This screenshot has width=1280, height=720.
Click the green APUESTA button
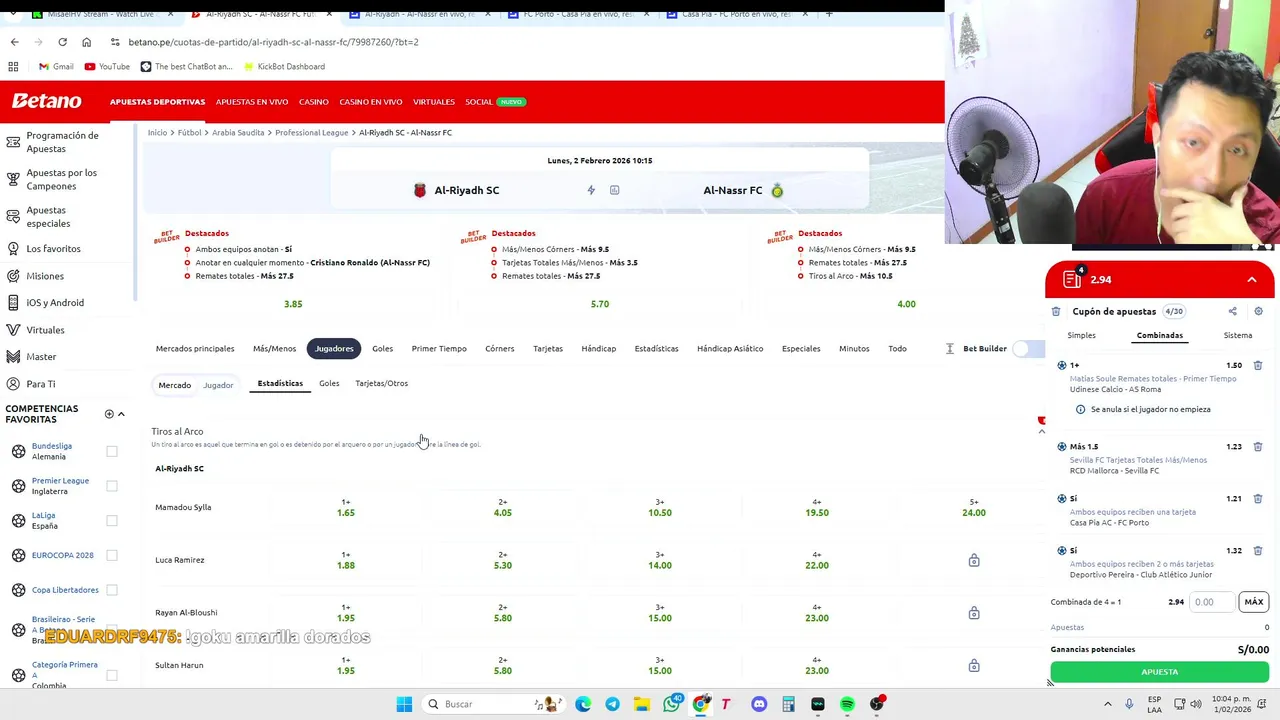[1159, 672]
